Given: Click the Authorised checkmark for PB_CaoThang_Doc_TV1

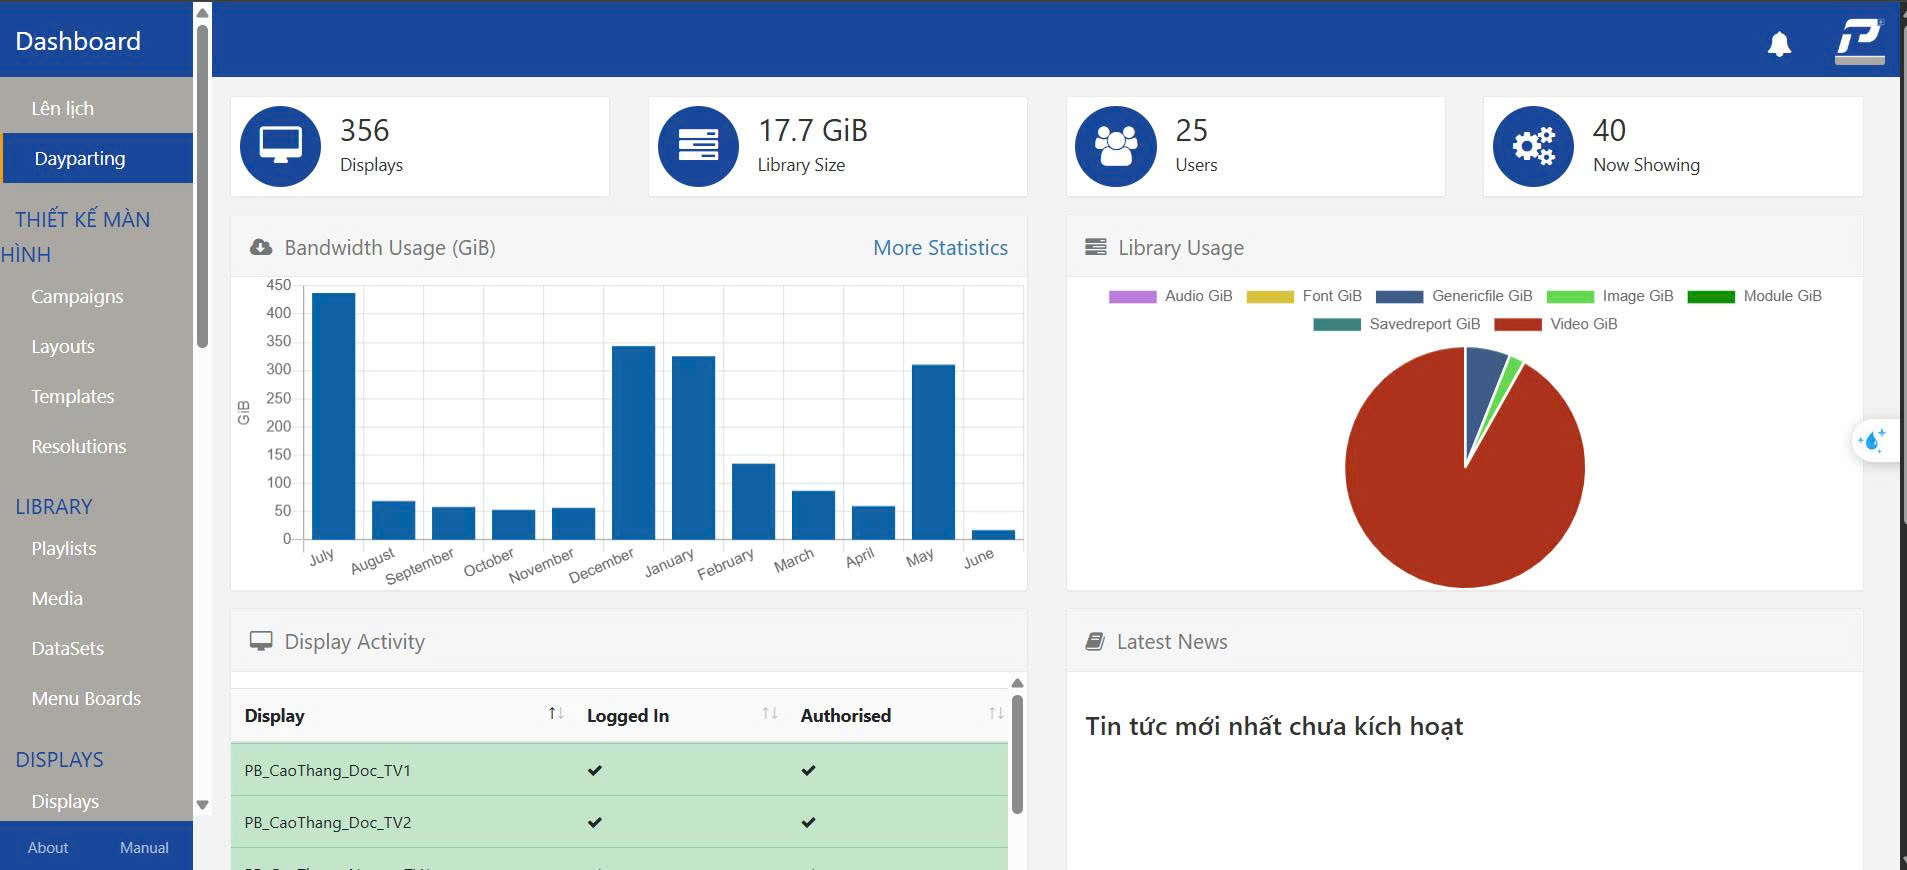Looking at the screenshot, I should pos(808,770).
